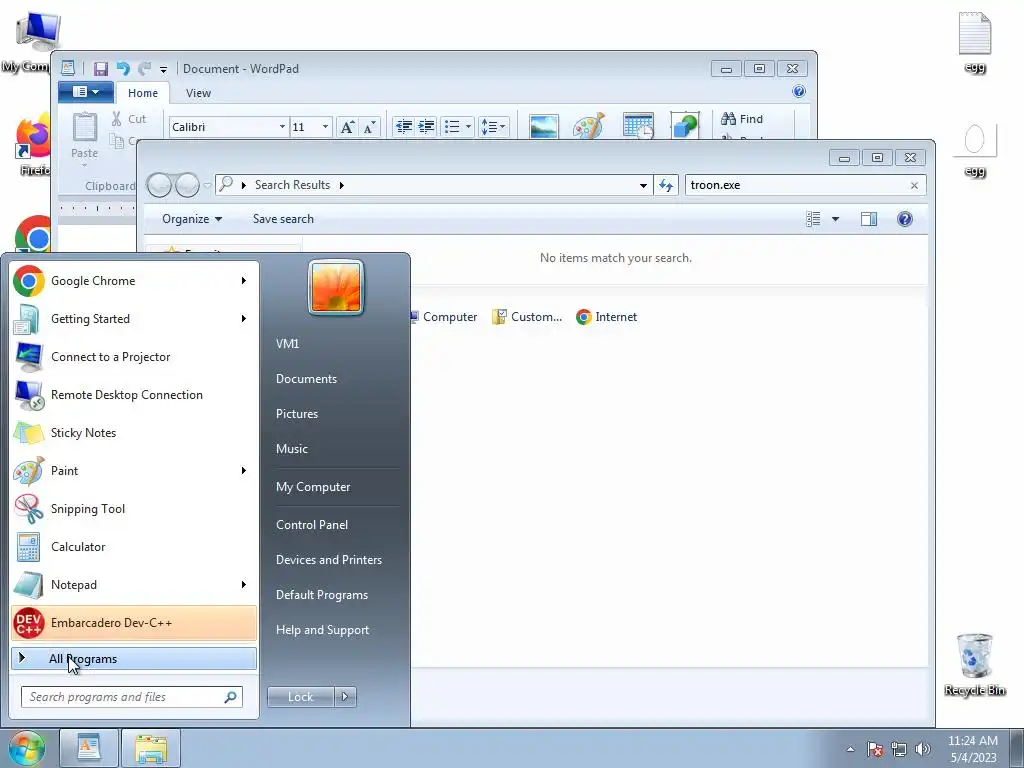This screenshot has width=1024, height=768.
Task: Open My Computer from Start menu
Action: point(313,487)
